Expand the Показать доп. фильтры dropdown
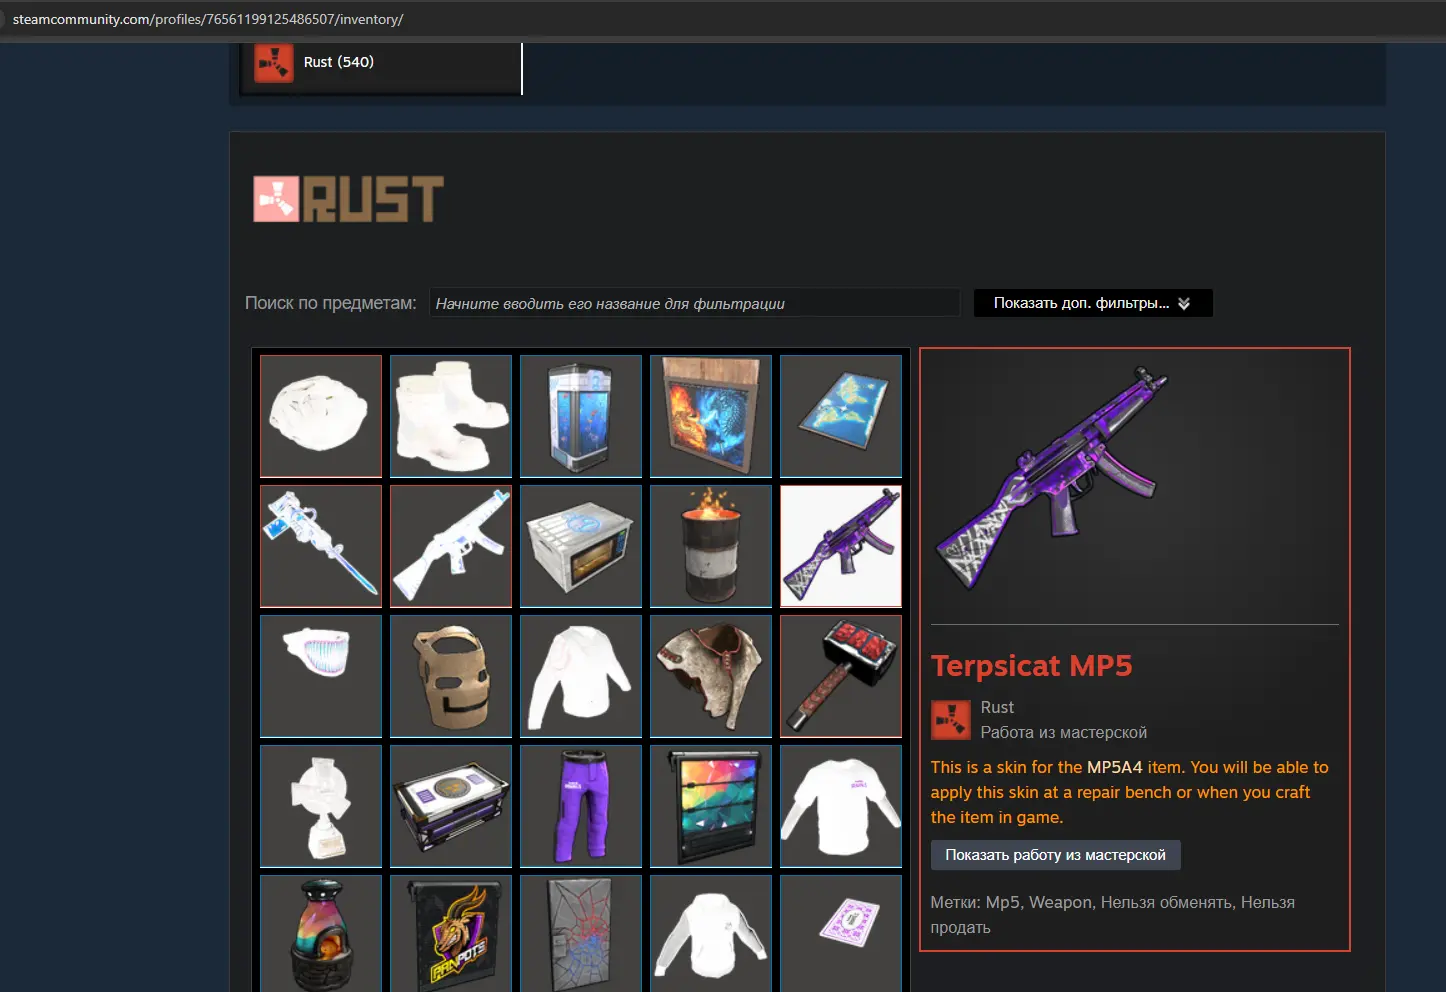Image resolution: width=1446 pixels, height=992 pixels. click(x=1093, y=303)
